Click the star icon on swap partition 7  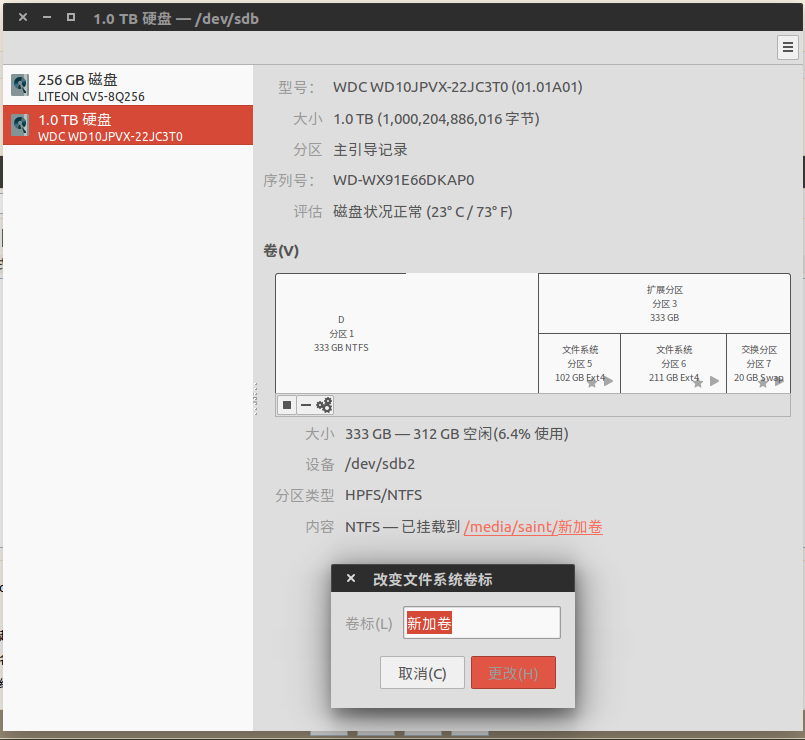click(x=763, y=383)
